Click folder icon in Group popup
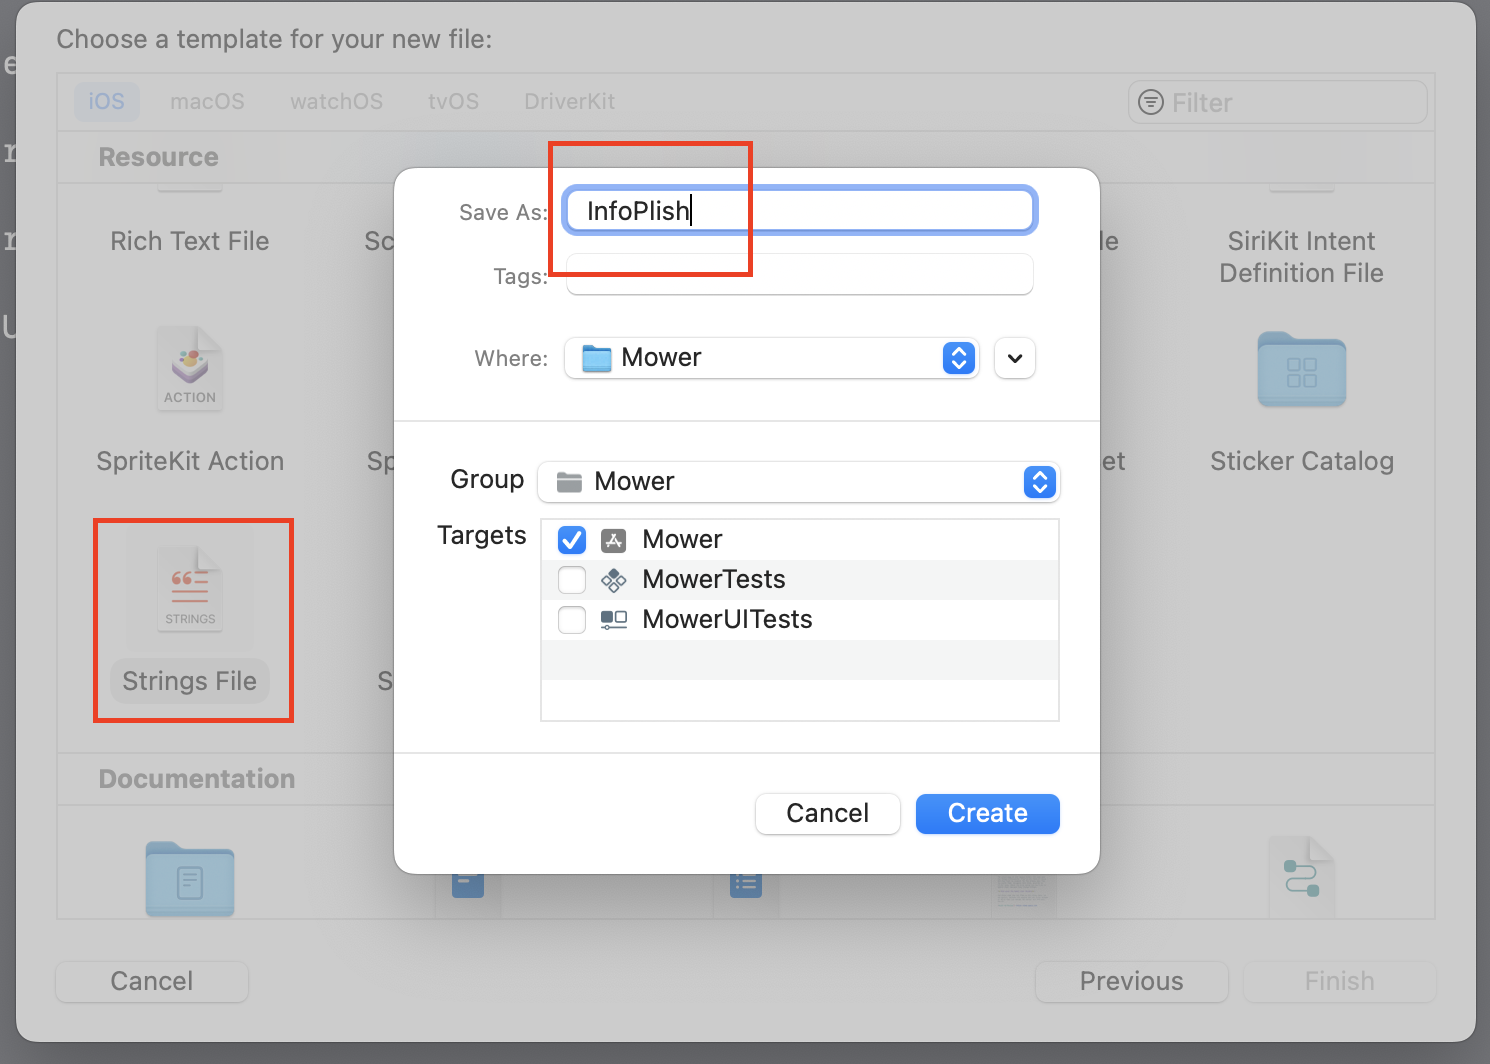 pyautogui.click(x=569, y=482)
